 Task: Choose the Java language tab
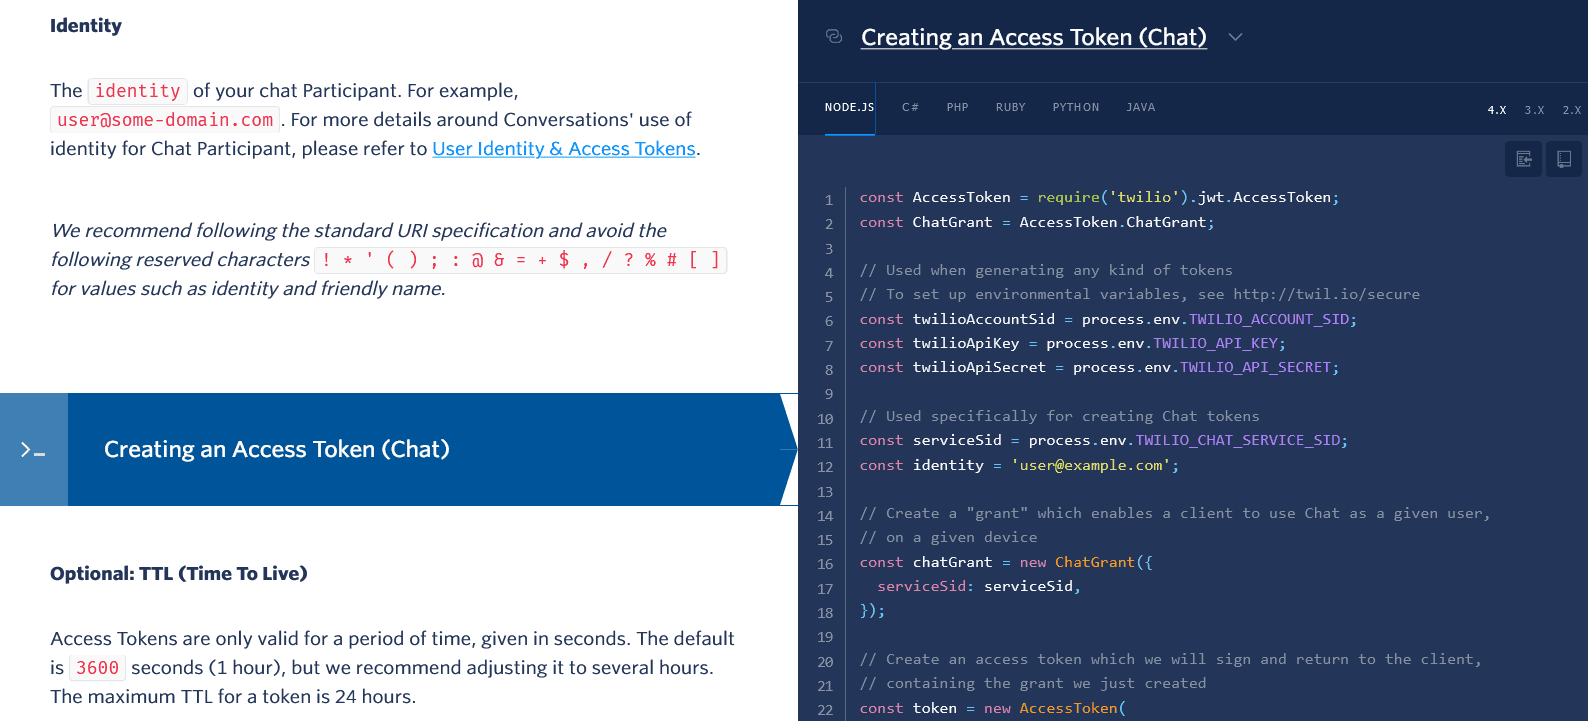[x=1140, y=107]
